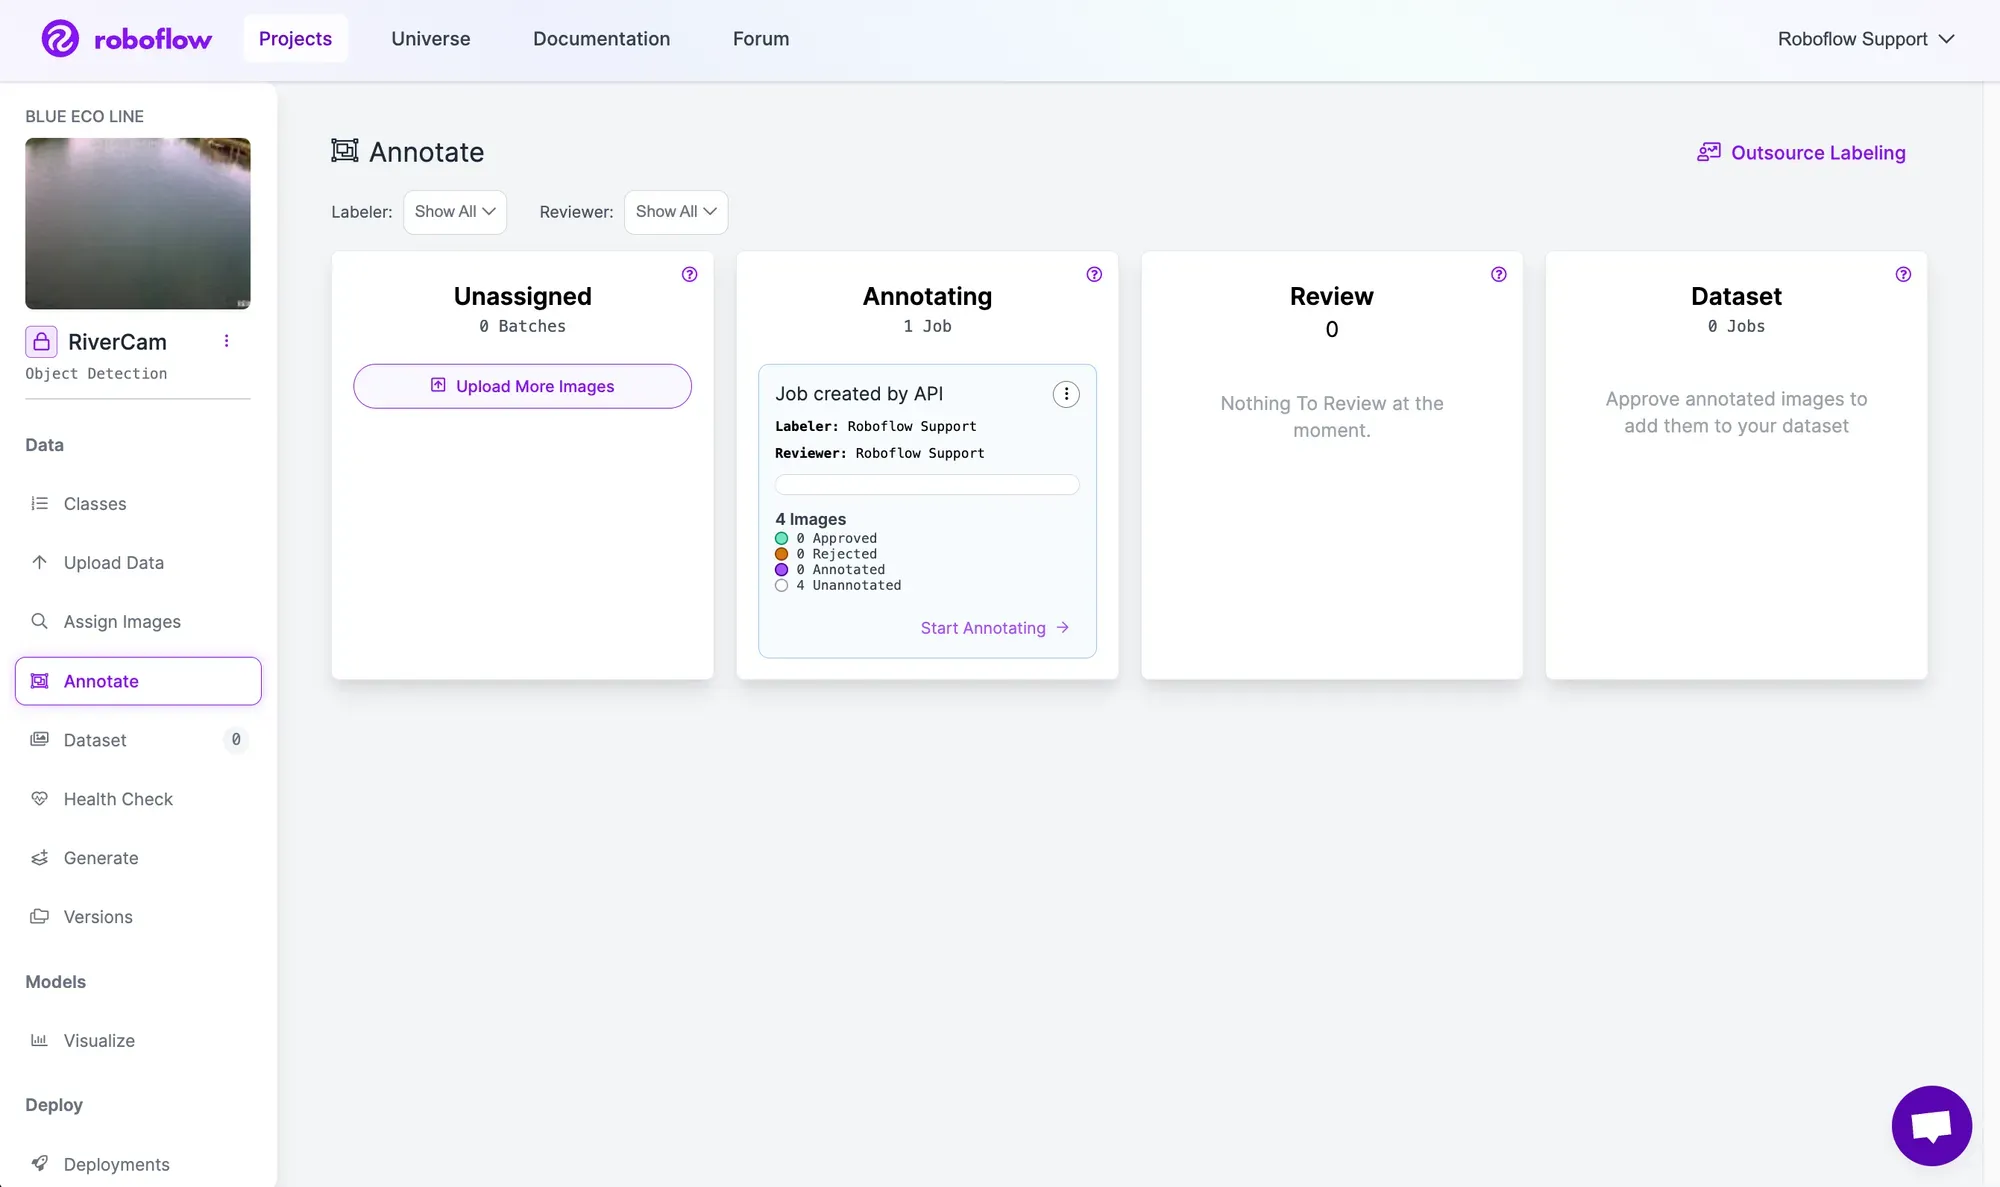This screenshot has height=1187, width=2000.
Task: Click the help icon on the Annotating card
Action: 1094,275
